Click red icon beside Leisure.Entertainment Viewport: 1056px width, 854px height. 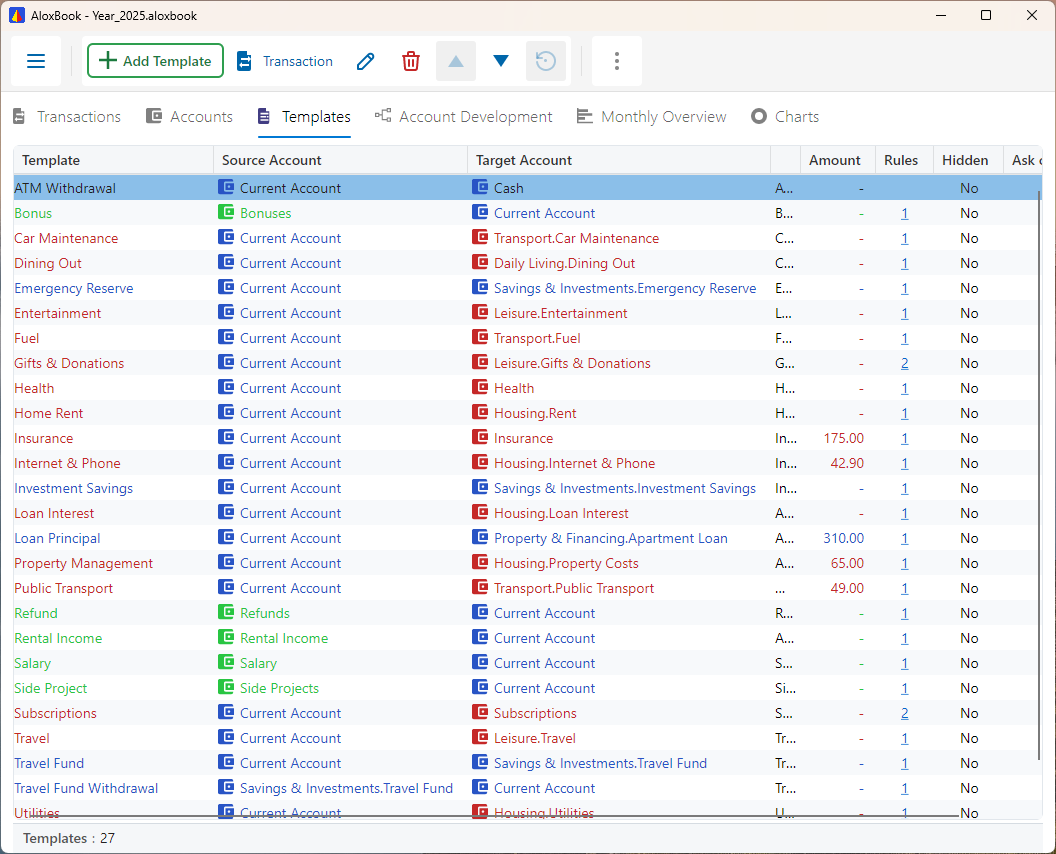[480, 312]
